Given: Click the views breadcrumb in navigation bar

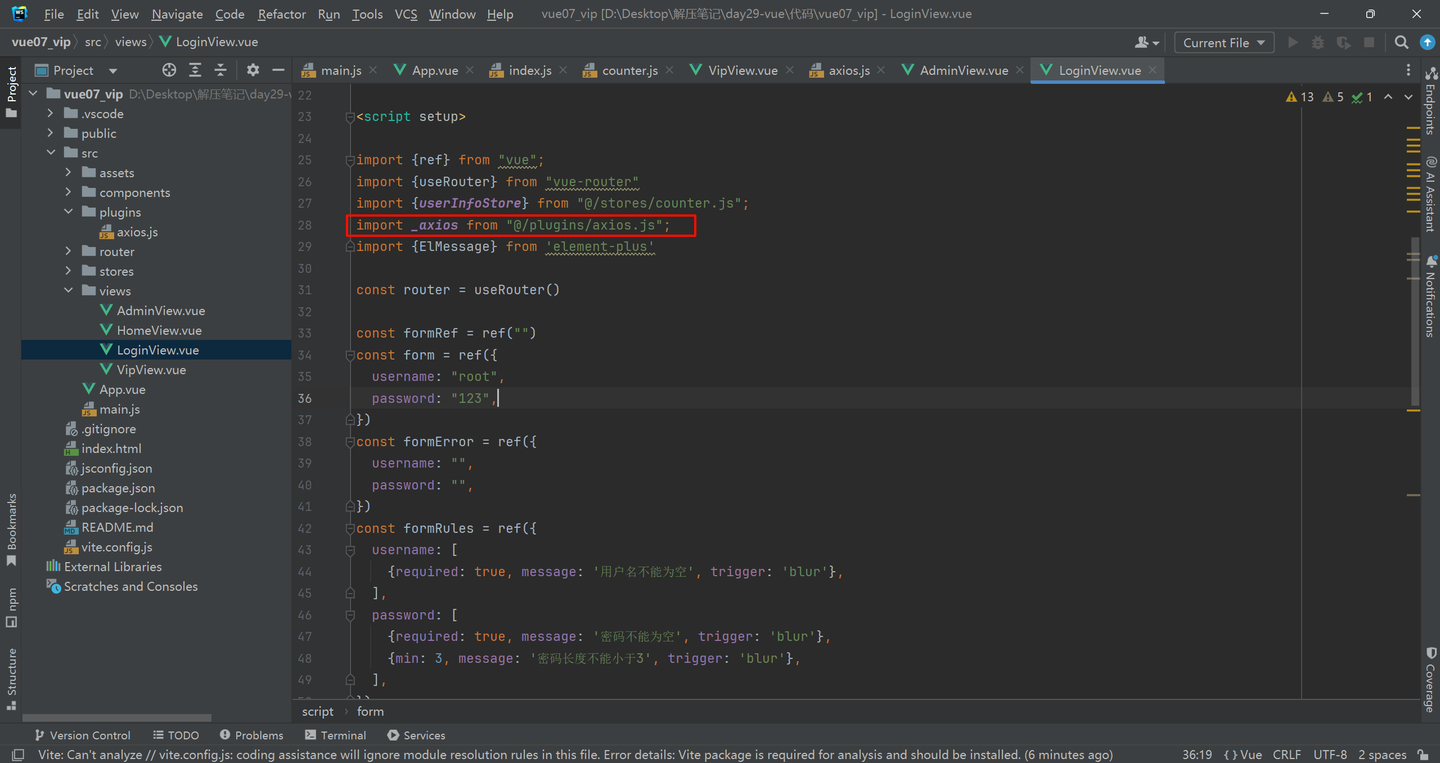Looking at the screenshot, I should [130, 42].
